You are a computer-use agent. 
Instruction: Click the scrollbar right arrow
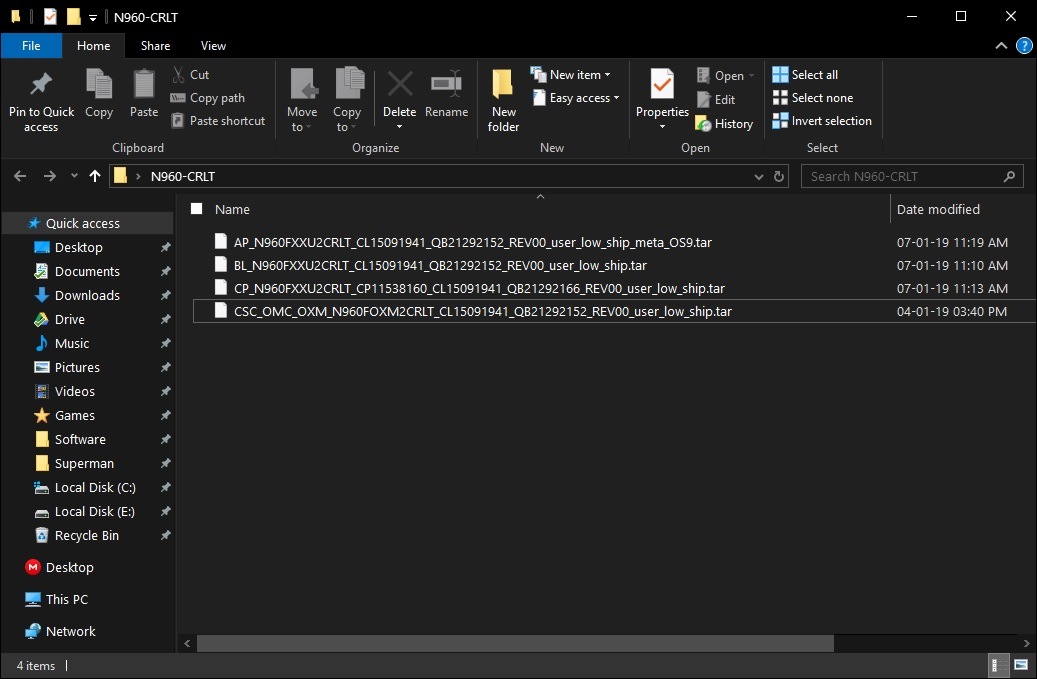click(x=1026, y=643)
